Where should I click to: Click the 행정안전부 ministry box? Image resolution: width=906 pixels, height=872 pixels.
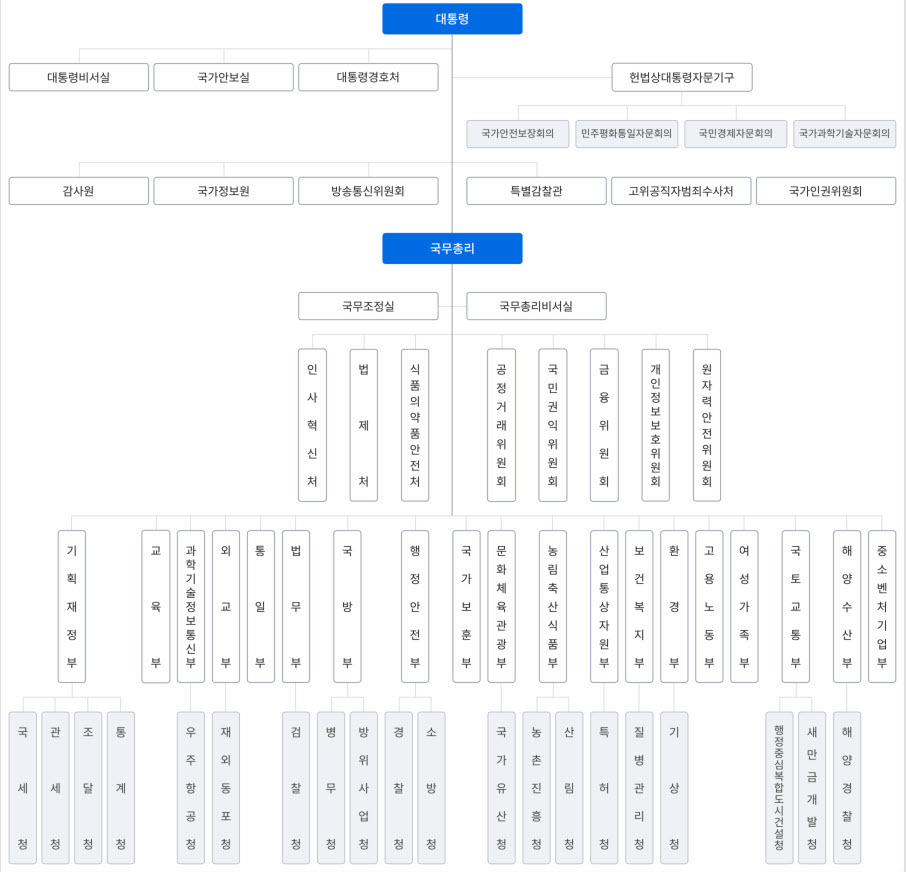[415, 607]
